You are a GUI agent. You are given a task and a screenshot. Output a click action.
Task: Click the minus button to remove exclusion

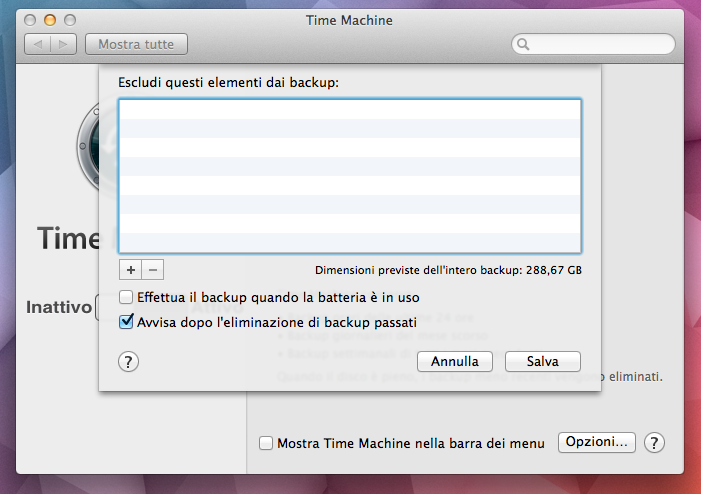[153, 270]
